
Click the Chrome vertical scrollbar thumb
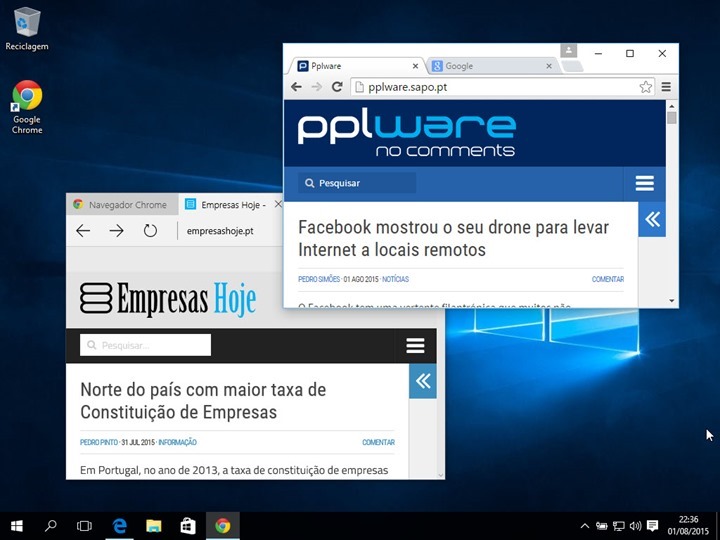[672, 118]
